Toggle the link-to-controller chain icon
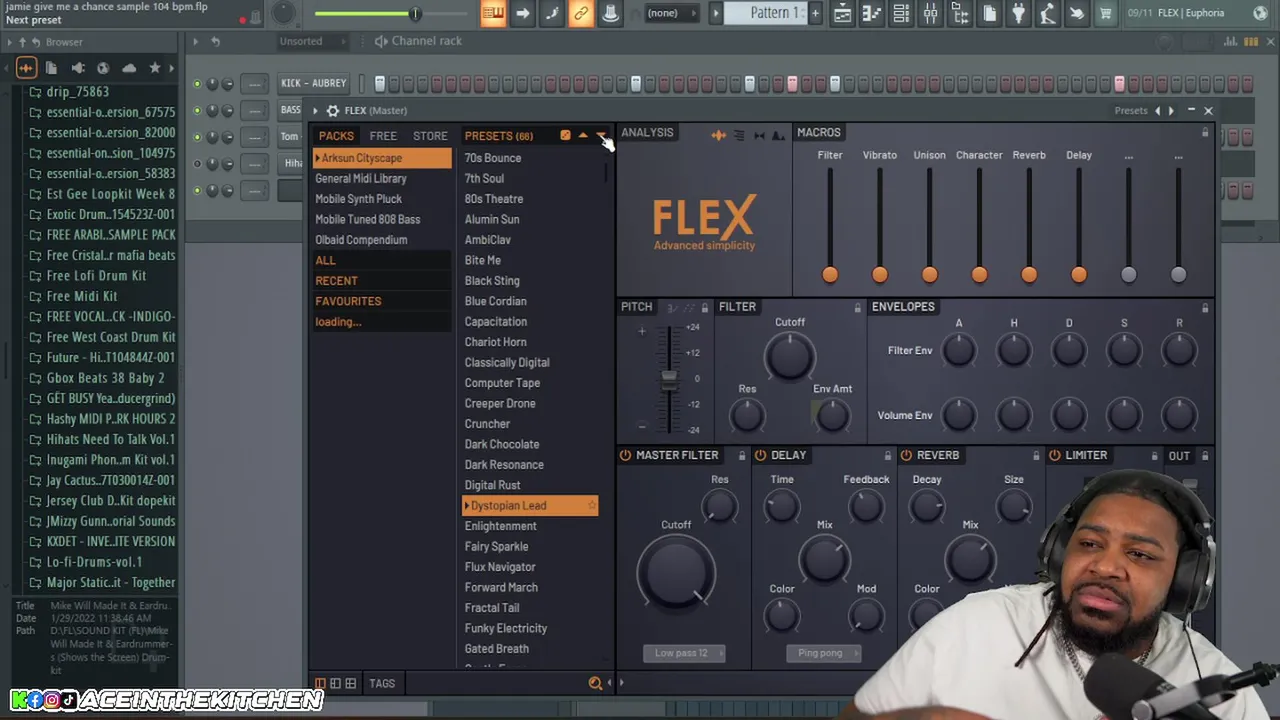1280x720 pixels. [581, 13]
